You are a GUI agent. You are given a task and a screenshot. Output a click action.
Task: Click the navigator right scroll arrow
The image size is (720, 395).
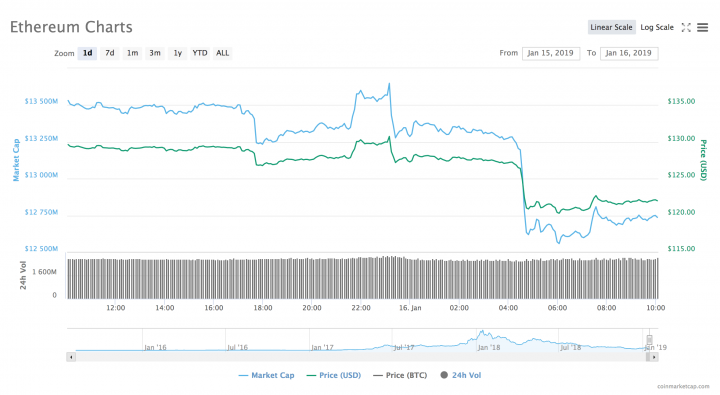(654, 357)
